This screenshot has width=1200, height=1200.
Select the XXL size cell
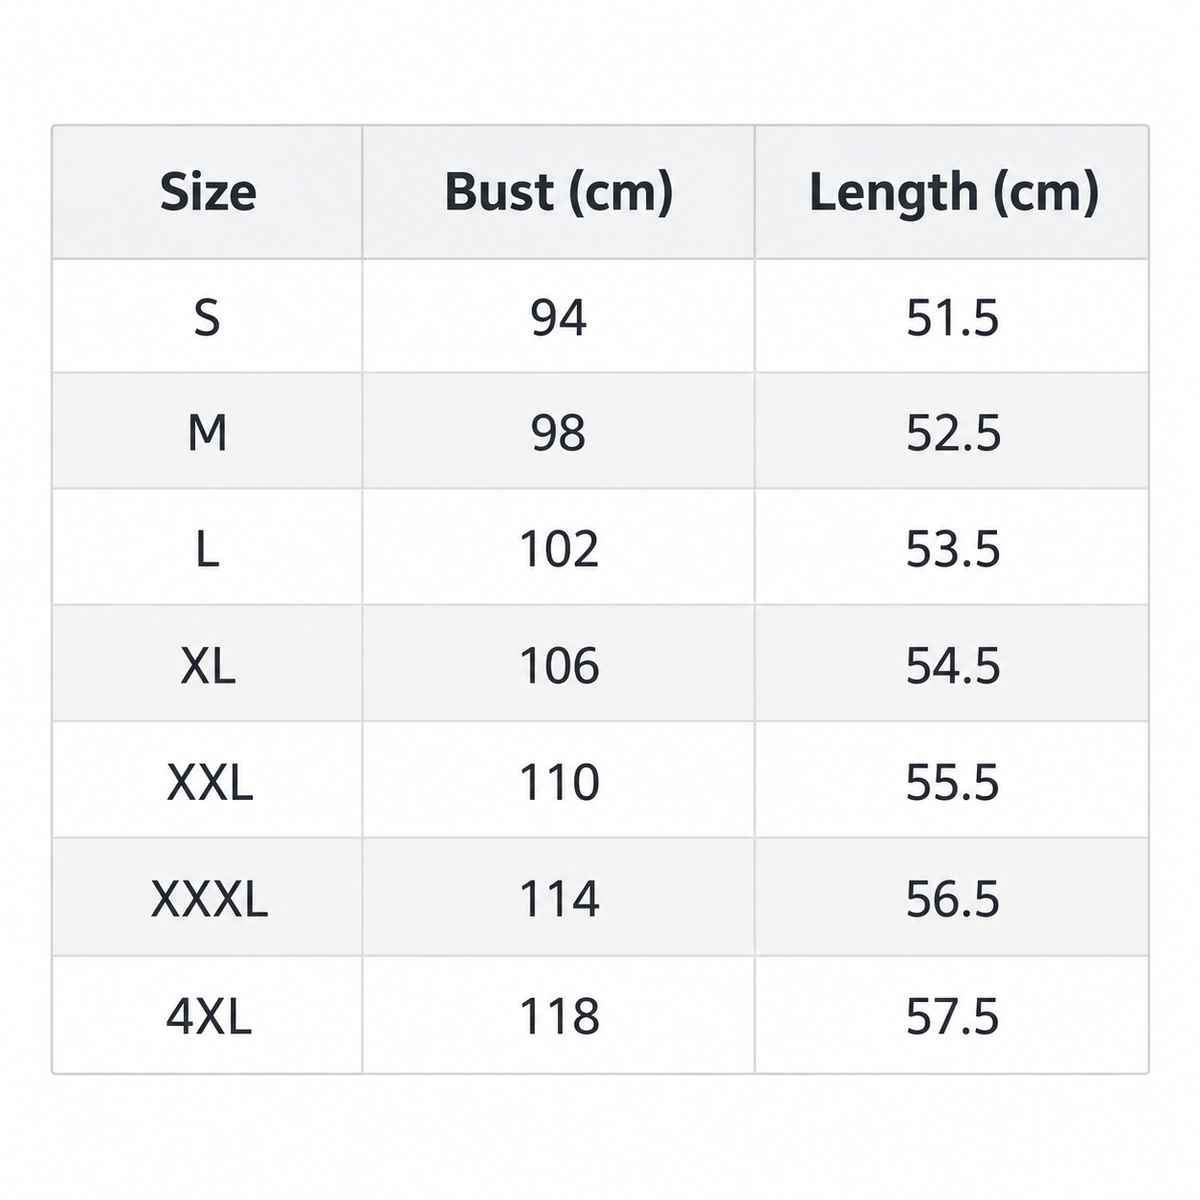click(x=208, y=781)
